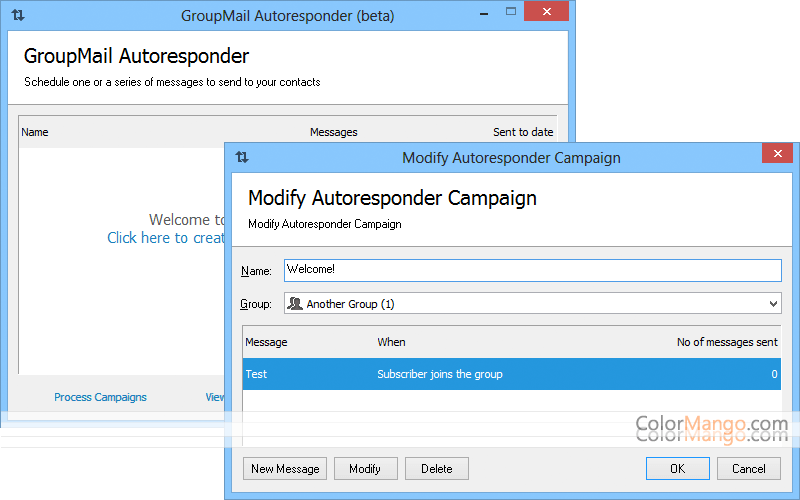Close the GroupMail Autoresponder main window
The width and height of the screenshot is (800, 500).
553,12
